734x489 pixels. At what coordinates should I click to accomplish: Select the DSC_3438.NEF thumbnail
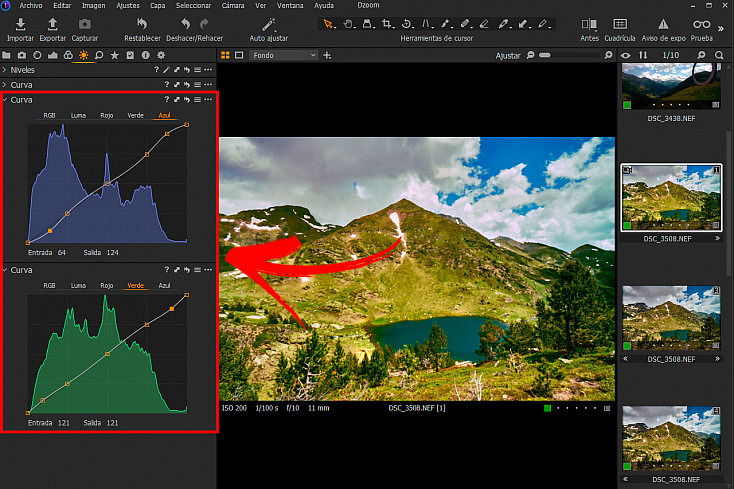(671, 87)
